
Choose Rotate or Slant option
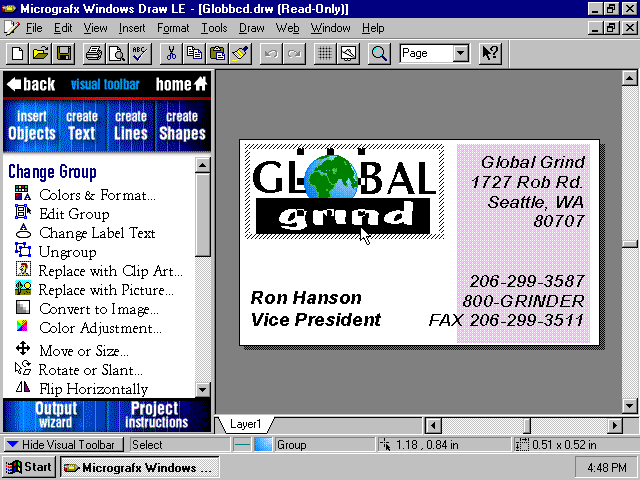click(x=79, y=370)
